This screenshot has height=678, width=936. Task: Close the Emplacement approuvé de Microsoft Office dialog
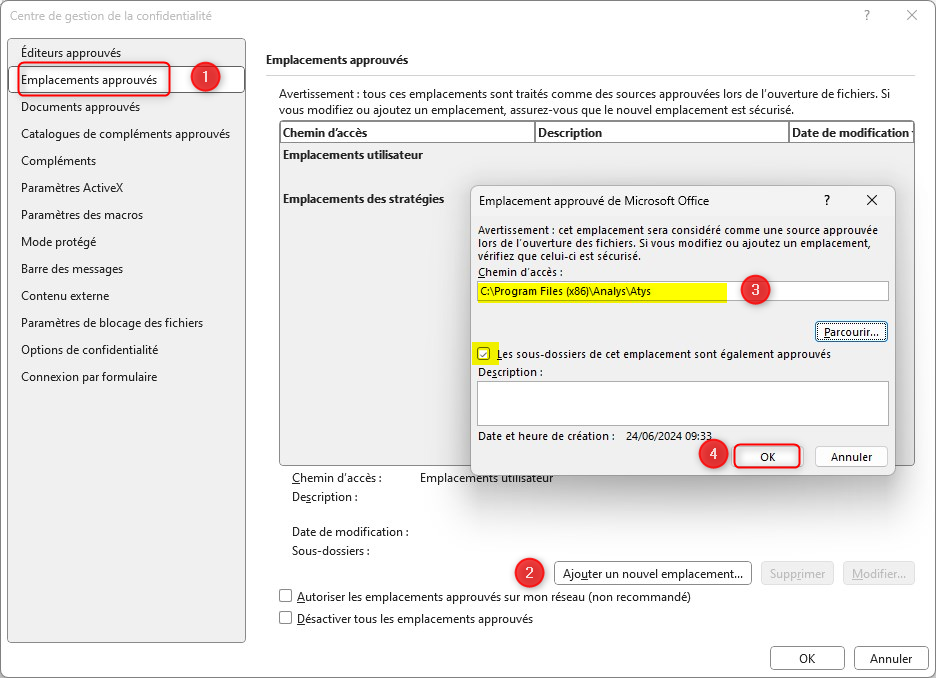871,200
